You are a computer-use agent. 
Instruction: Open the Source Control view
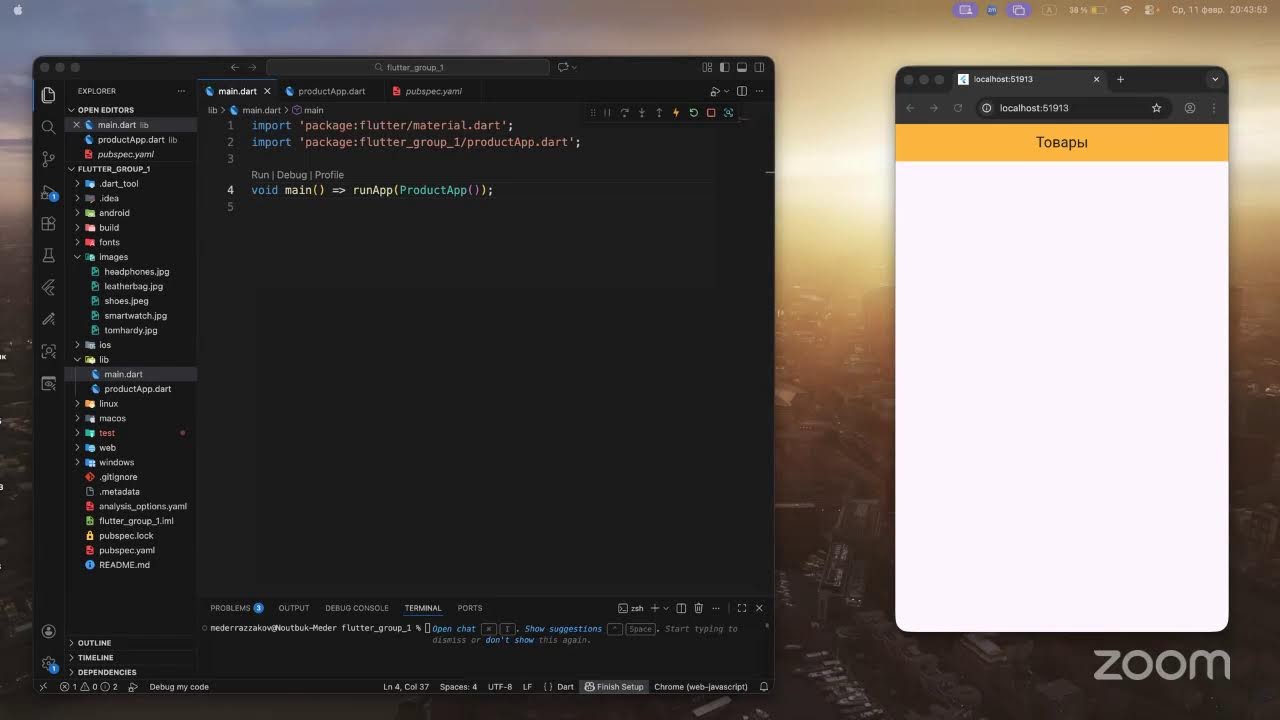pos(48,159)
